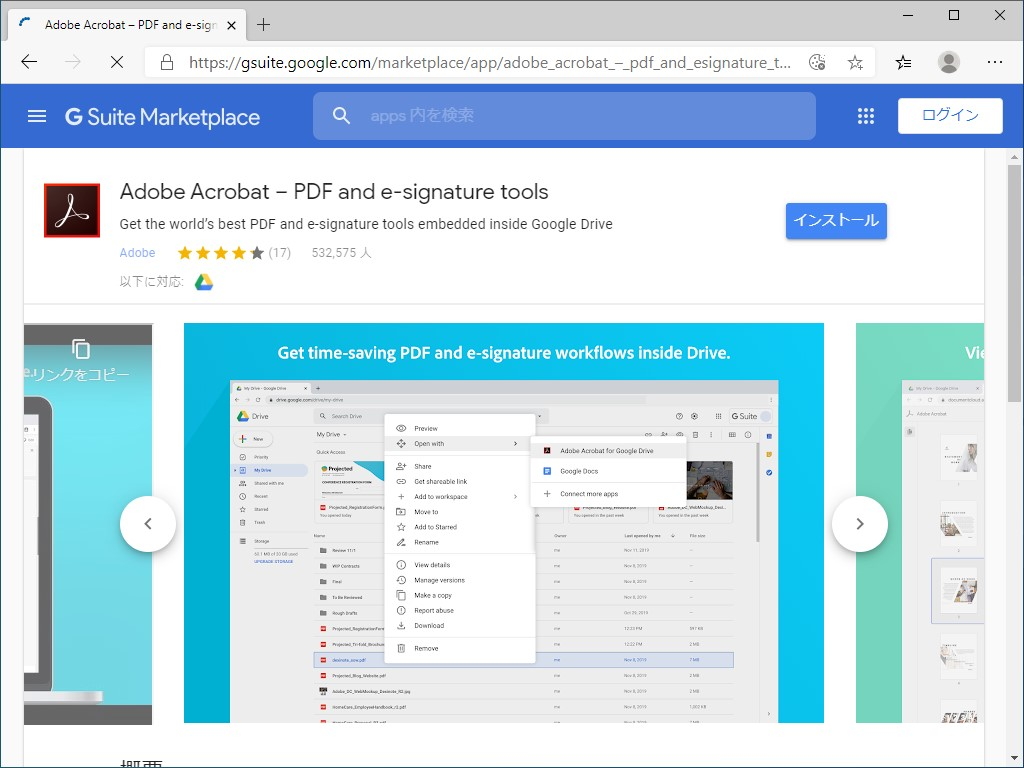Viewport: 1024px width, 768px height.
Task: Open the Google apps launcher grid
Action: pyautogui.click(x=864, y=115)
